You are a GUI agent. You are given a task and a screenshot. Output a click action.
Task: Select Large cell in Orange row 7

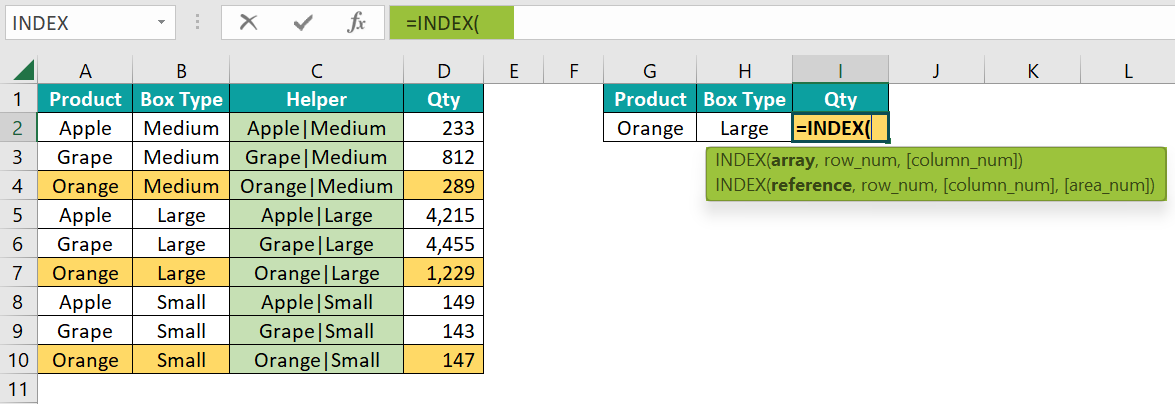pos(181,273)
